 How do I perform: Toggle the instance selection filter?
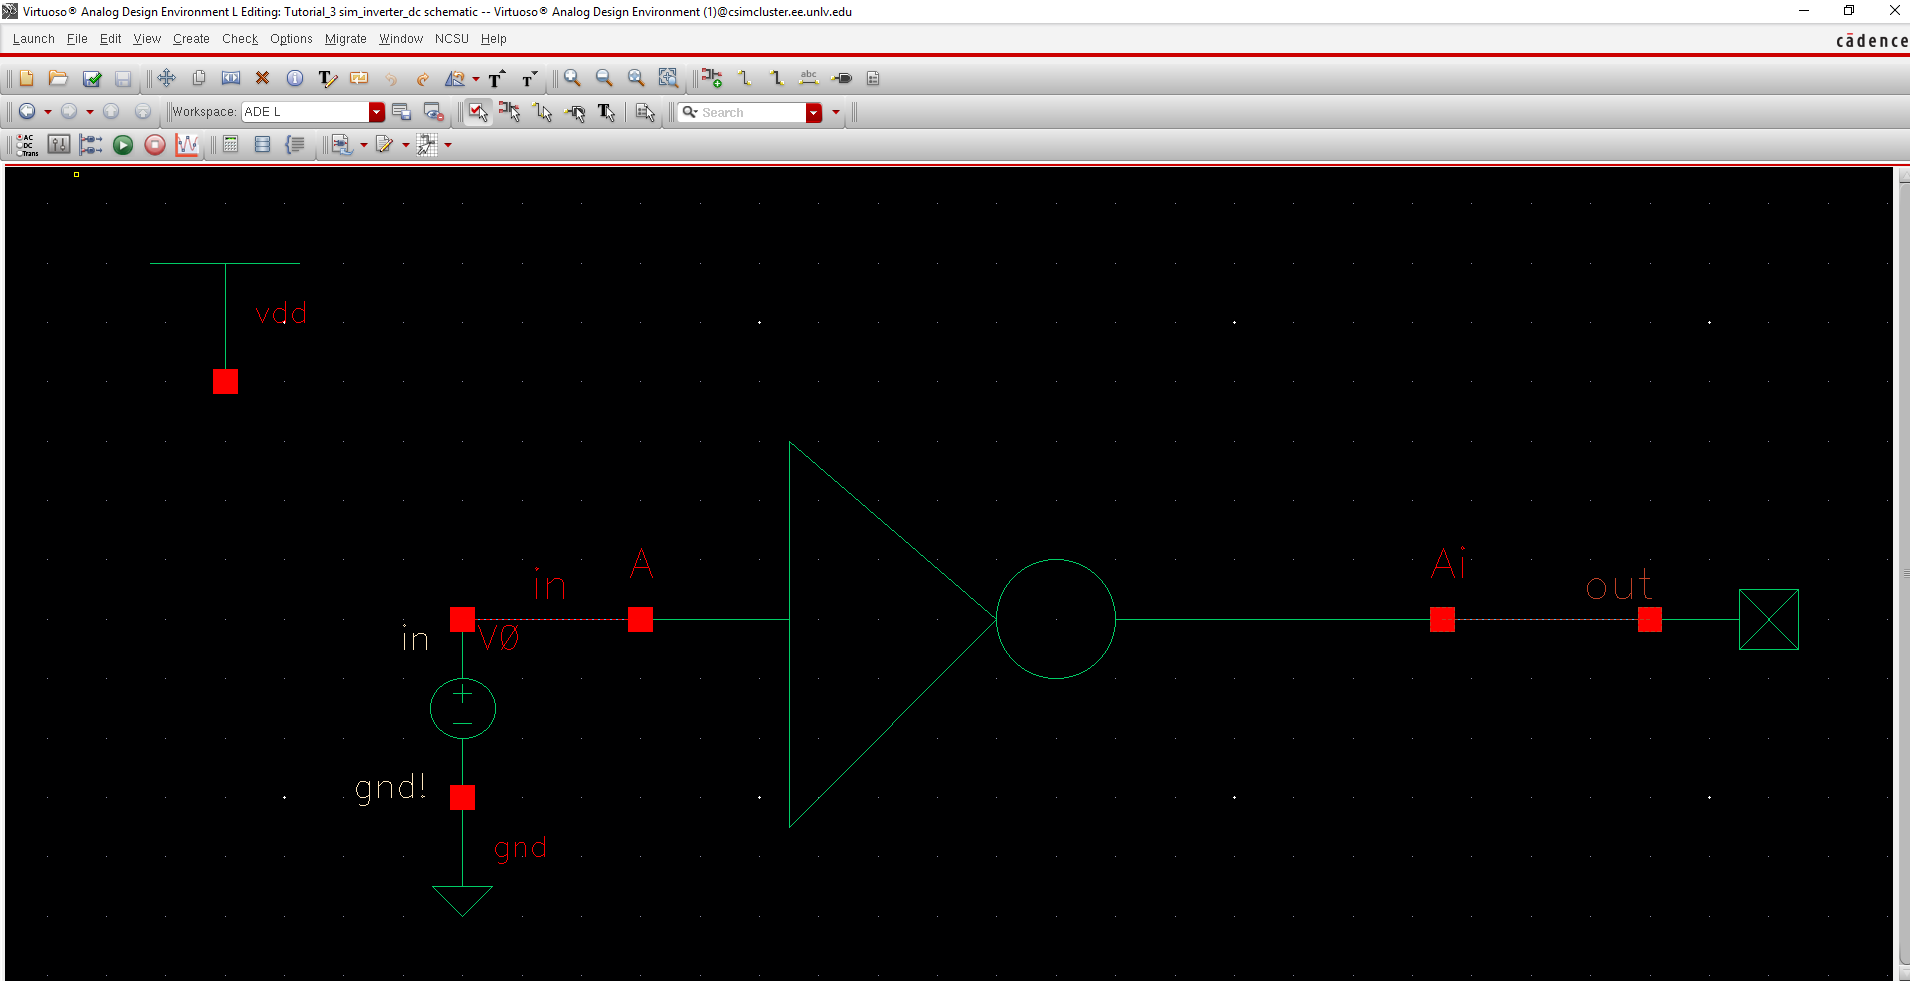coord(510,112)
